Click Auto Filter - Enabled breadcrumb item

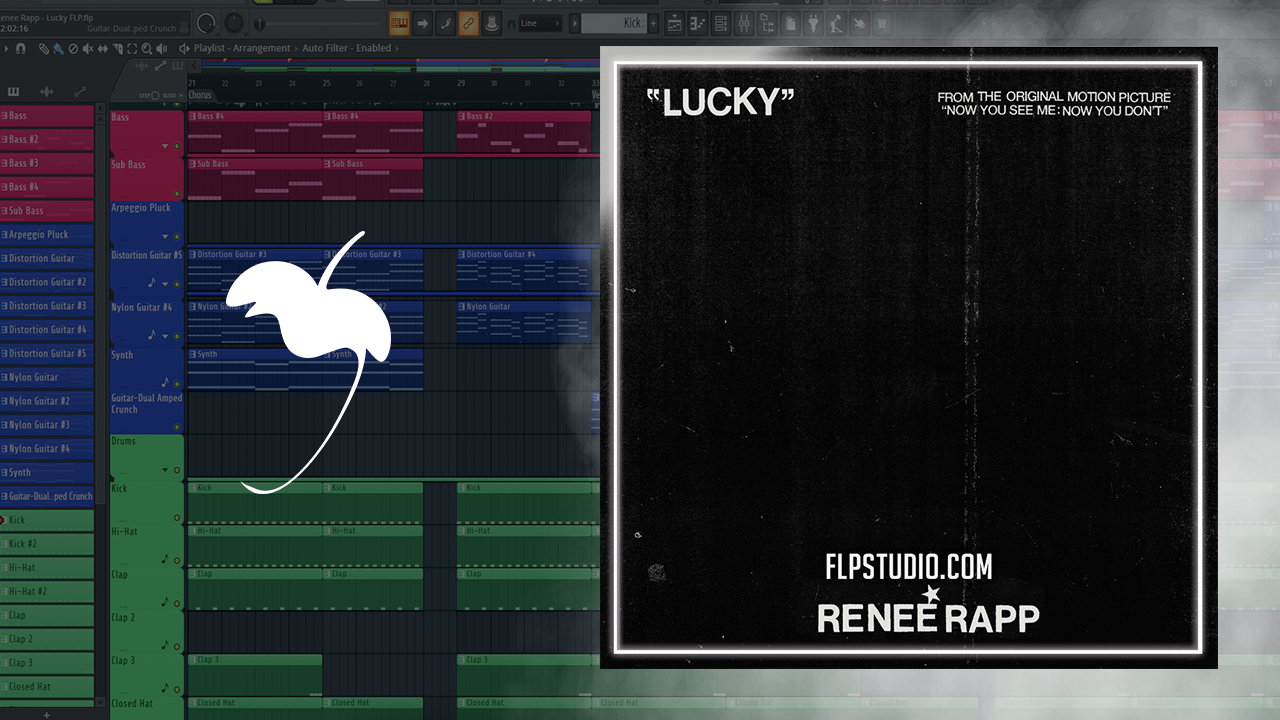346,48
